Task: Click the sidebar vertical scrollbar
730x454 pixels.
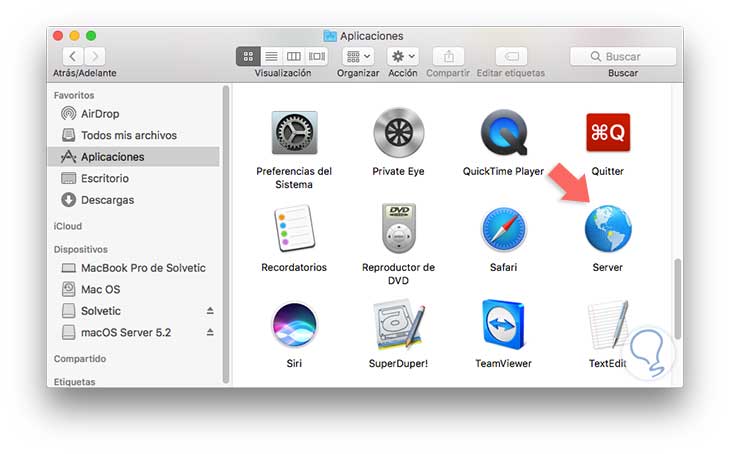Action: point(226,234)
